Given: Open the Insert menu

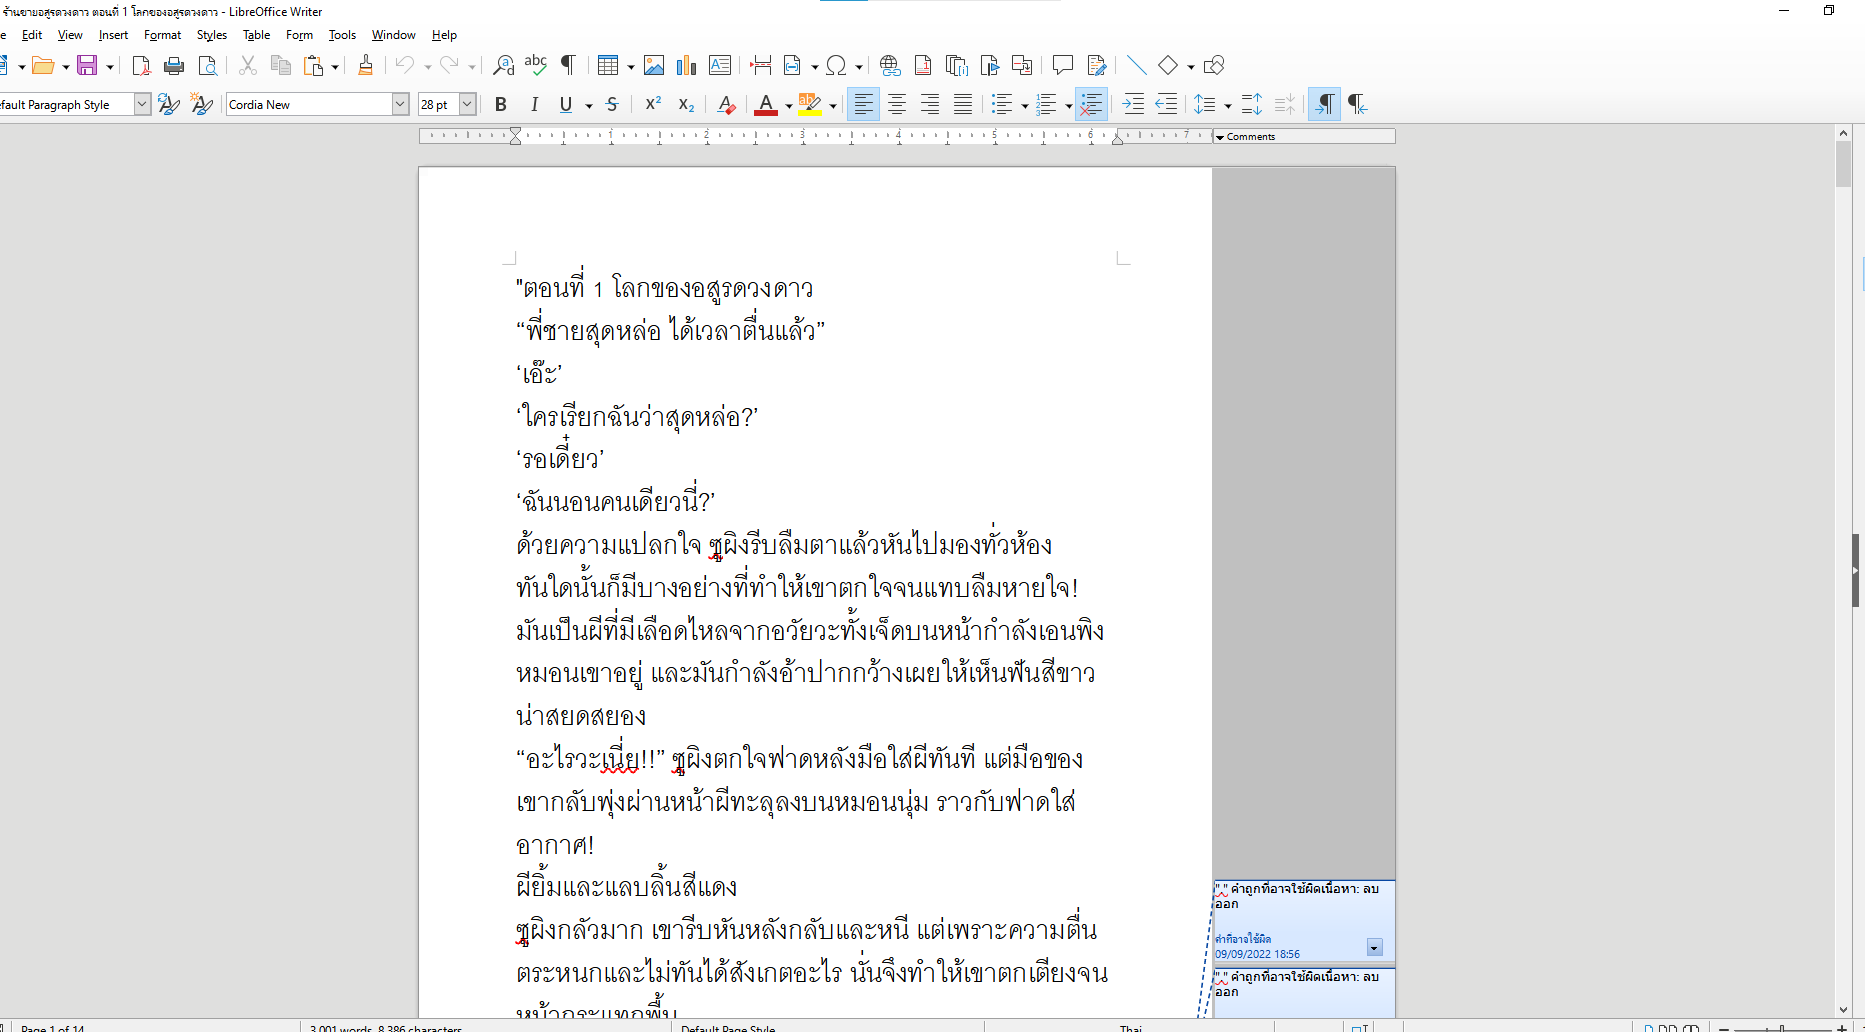Looking at the screenshot, I should coord(113,35).
